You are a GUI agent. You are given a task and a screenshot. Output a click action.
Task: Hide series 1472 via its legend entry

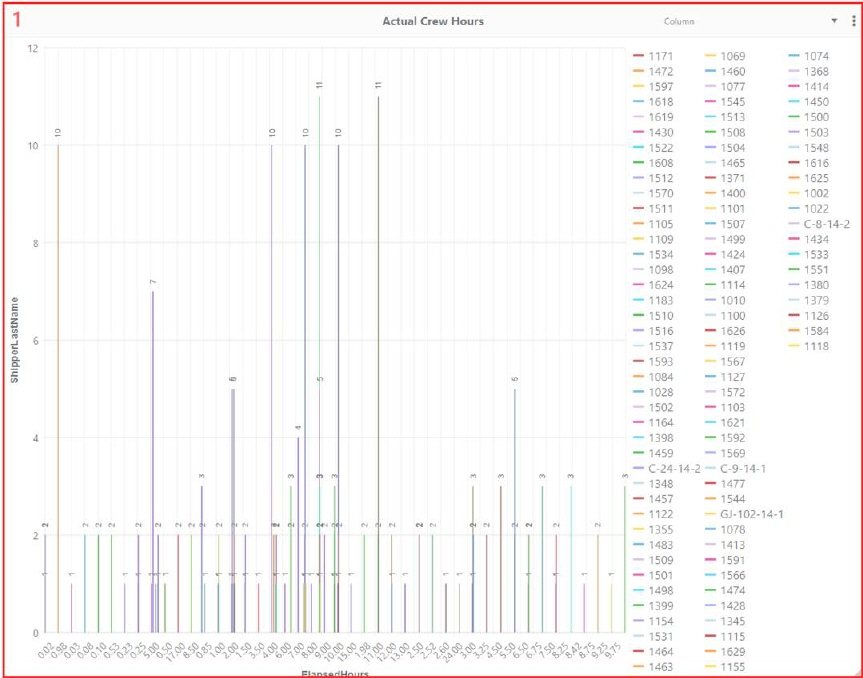coord(660,71)
